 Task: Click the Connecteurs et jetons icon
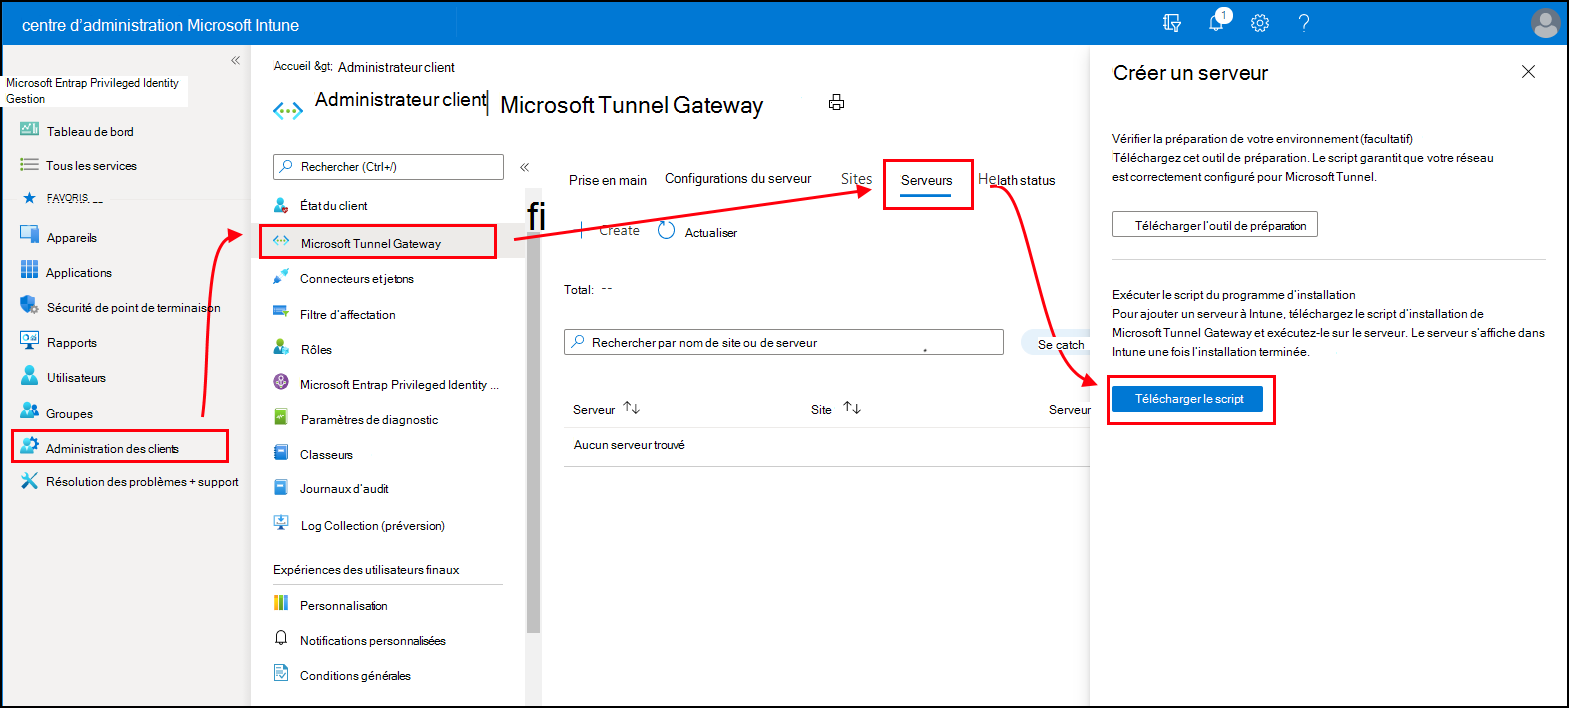tap(281, 278)
